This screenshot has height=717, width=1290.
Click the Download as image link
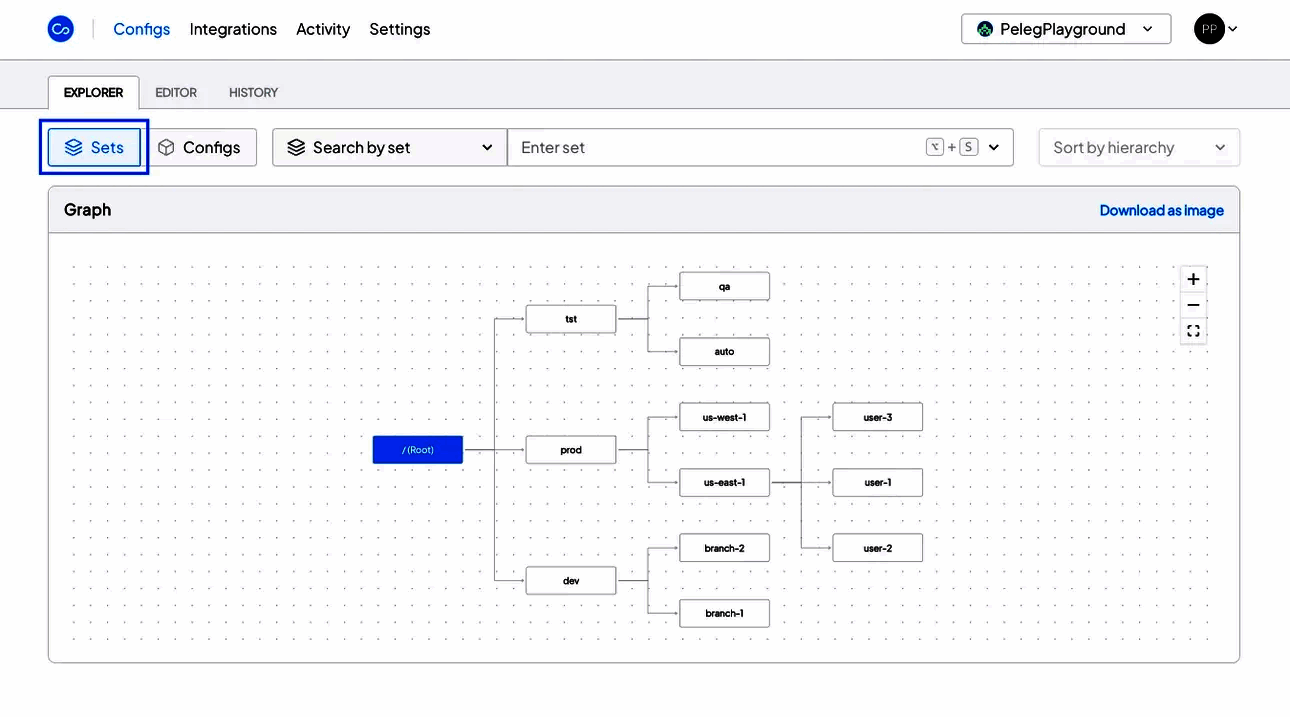[1161, 210]
